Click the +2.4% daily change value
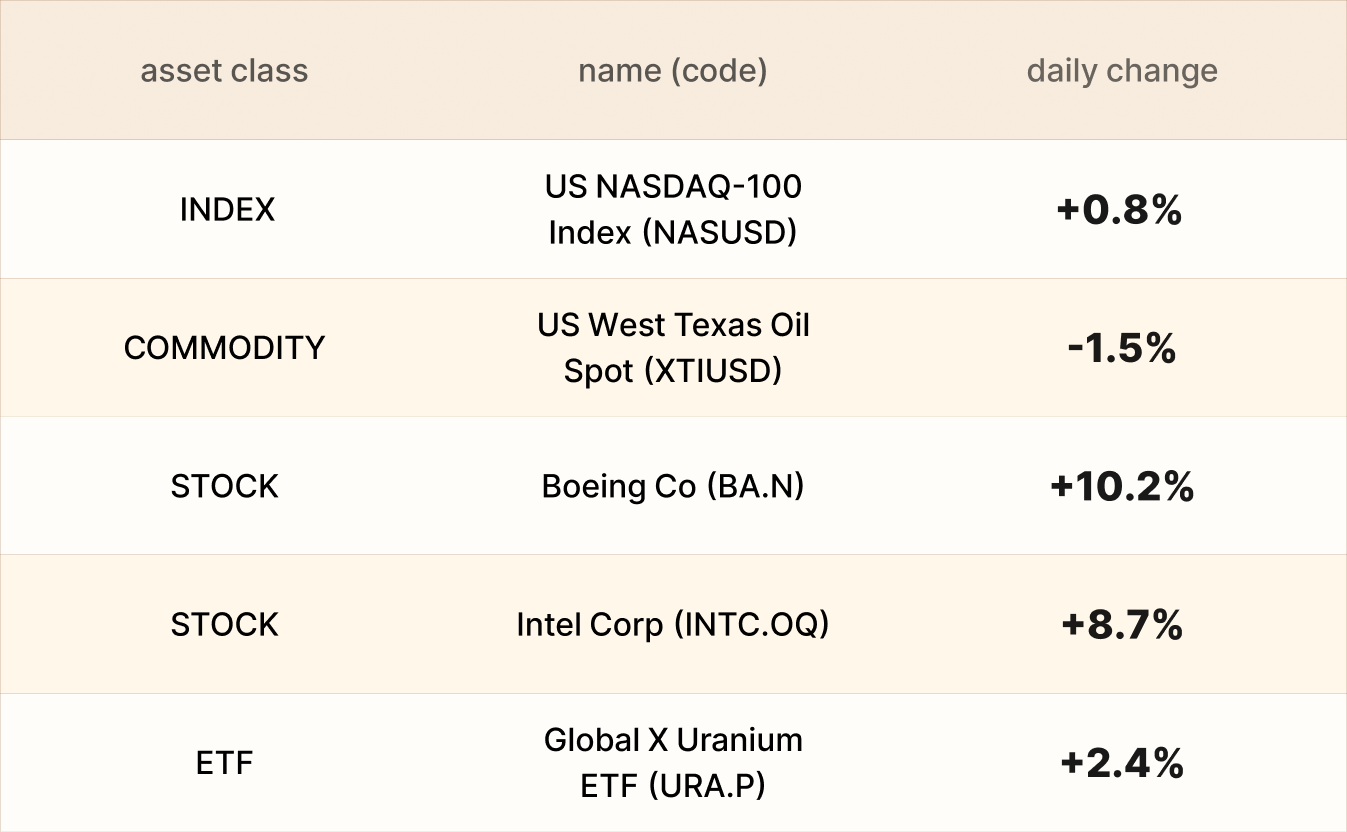This screenshot has height=832, width=1347. tap(1122, 764)
